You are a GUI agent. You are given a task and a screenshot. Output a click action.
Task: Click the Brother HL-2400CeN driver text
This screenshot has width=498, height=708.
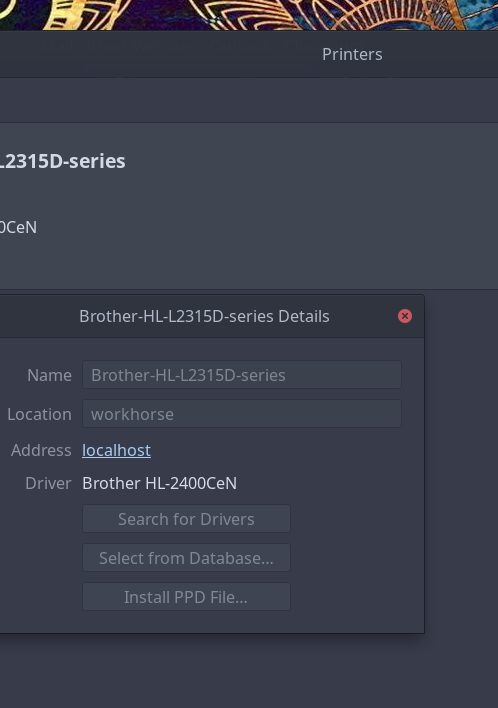click(159, 483)
